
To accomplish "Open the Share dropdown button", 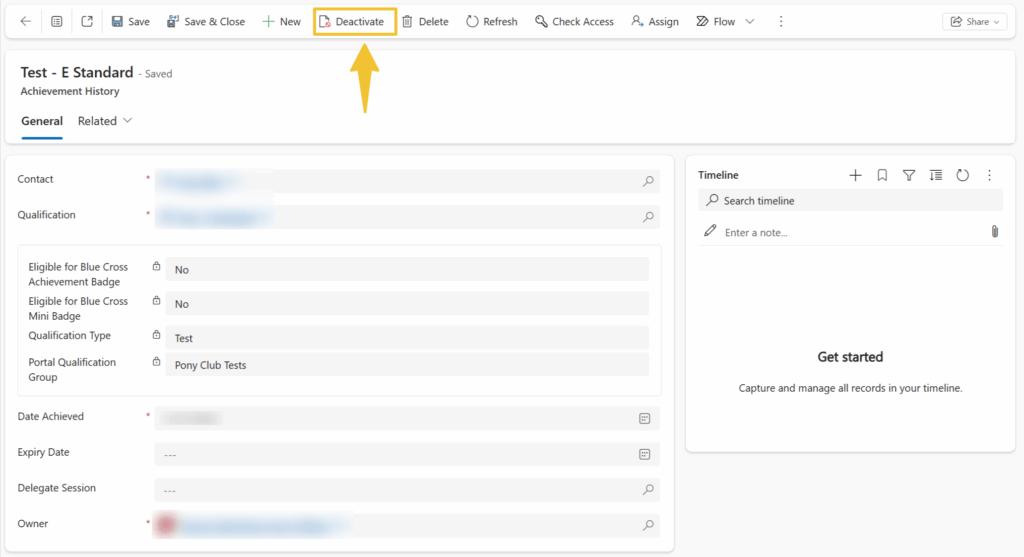I will 974,21.
